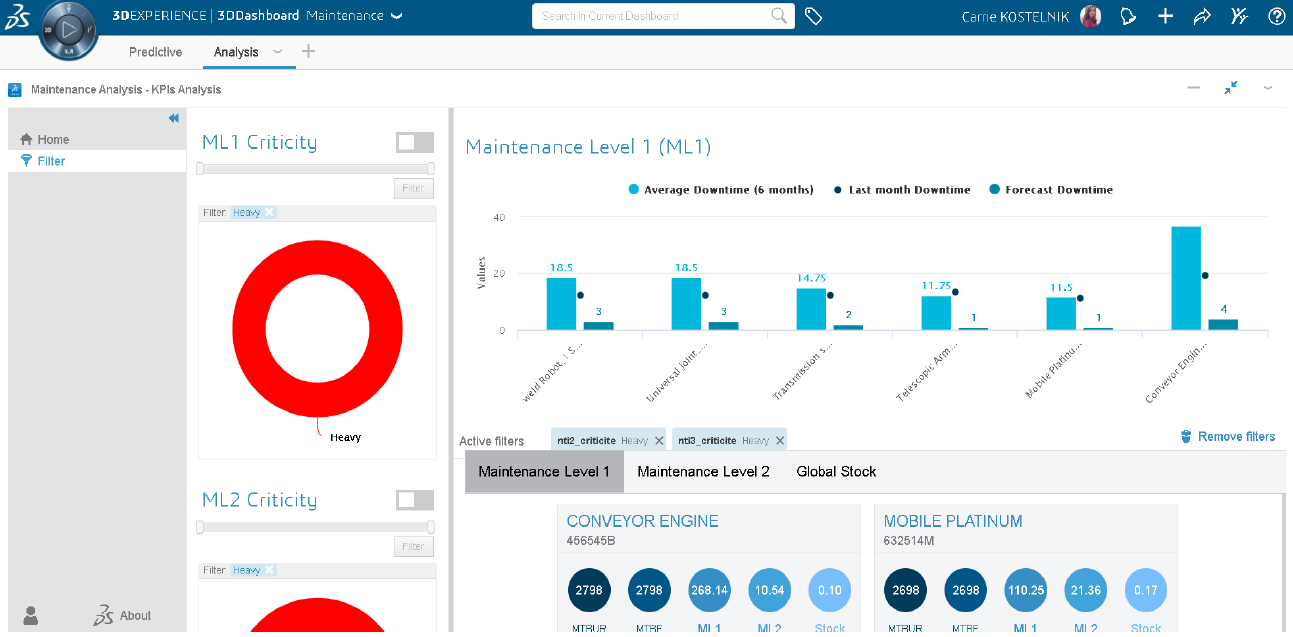Toggle the ML2 Criticity switch
The width and height of the screenshot is (1293, 637).
[x=415, y=500]
